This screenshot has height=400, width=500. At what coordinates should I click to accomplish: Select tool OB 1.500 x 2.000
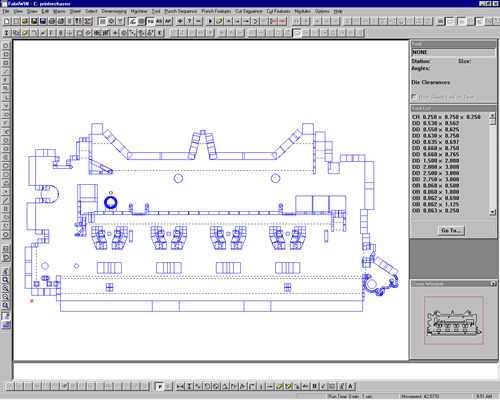coord(436,161)
